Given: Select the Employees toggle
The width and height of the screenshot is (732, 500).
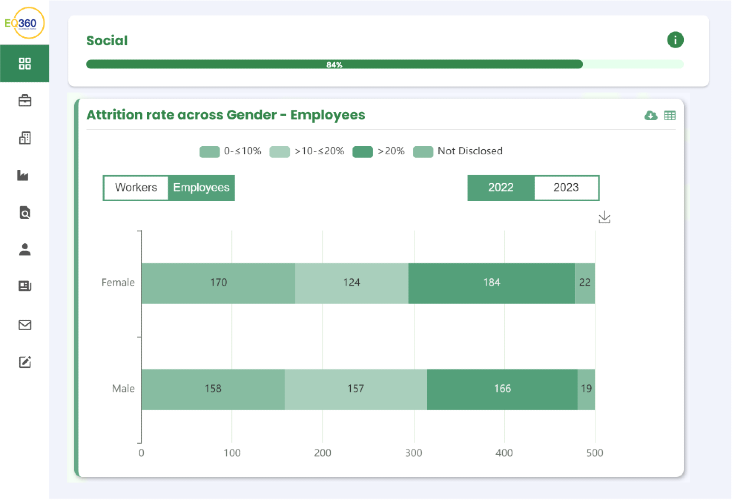Looking at the screenshot, I should pos(201,188).
